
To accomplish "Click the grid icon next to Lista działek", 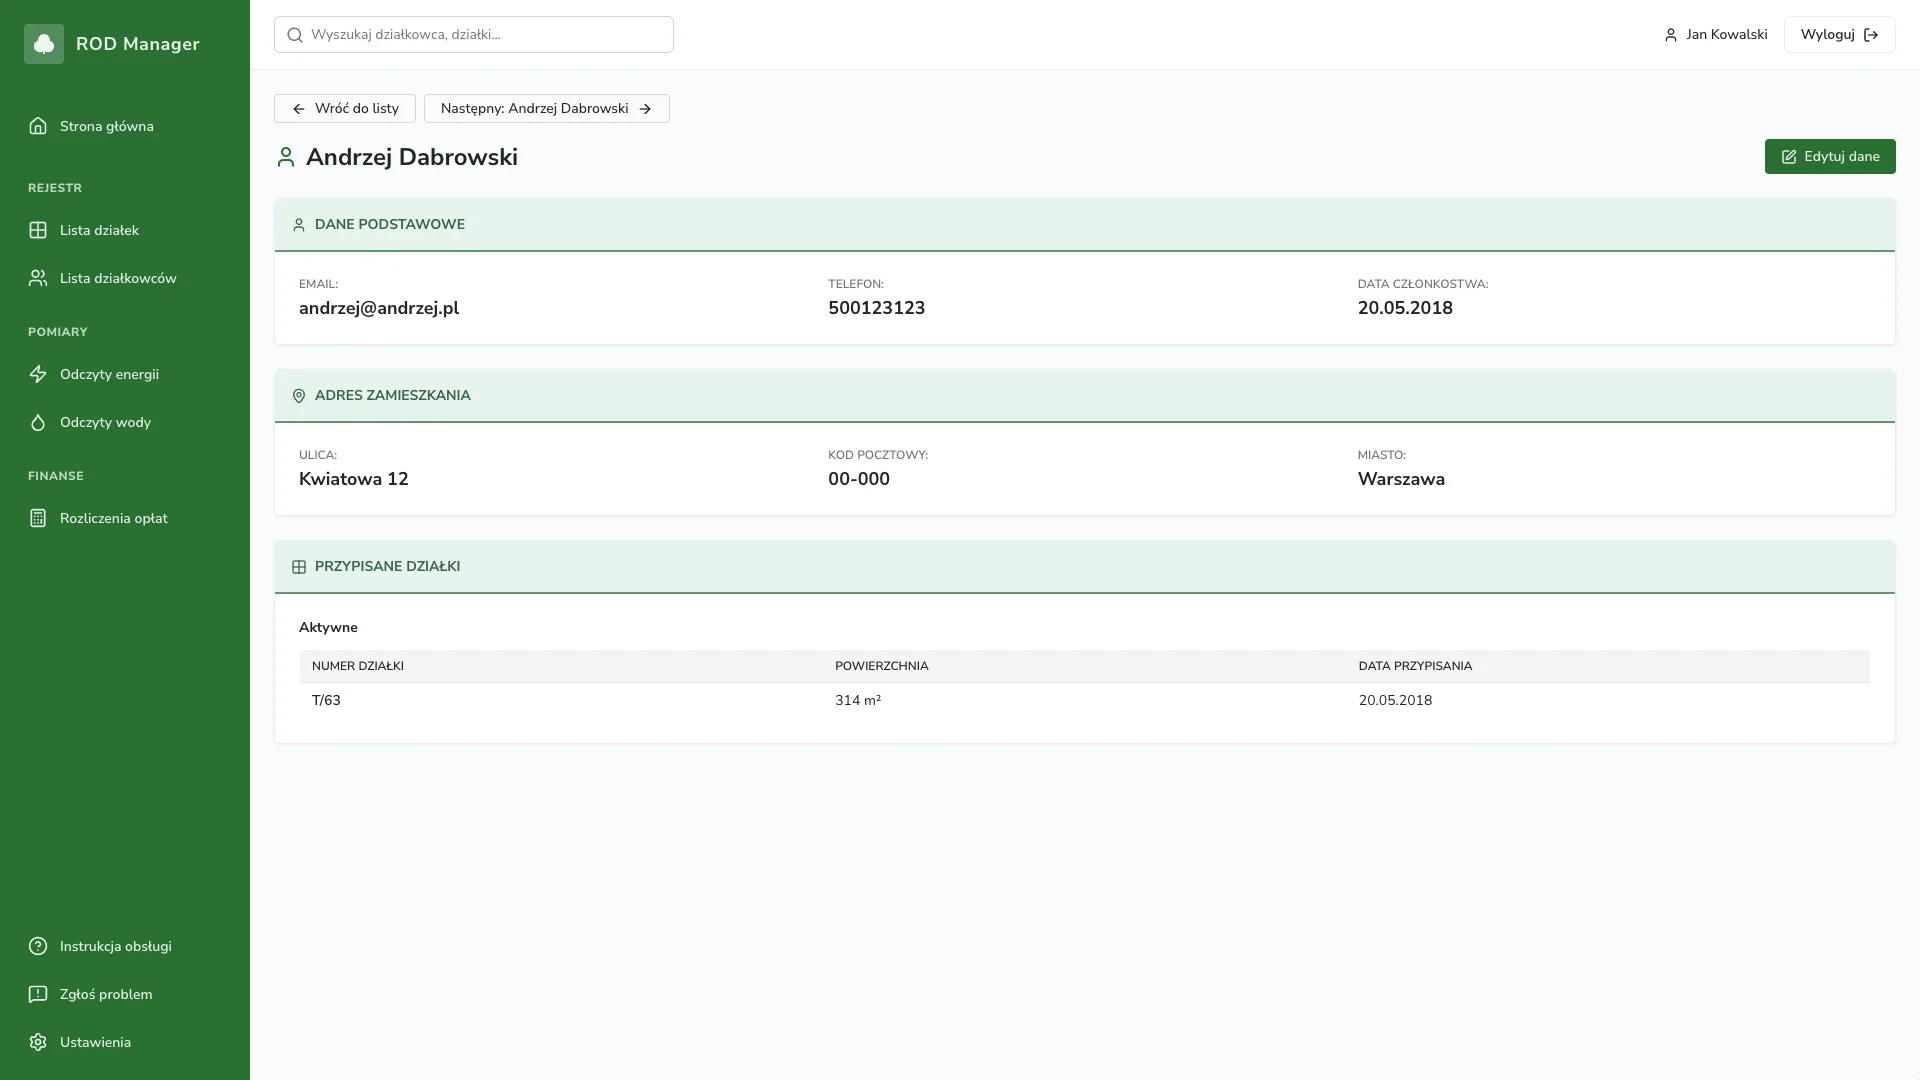I will click(x=38, y=230).
